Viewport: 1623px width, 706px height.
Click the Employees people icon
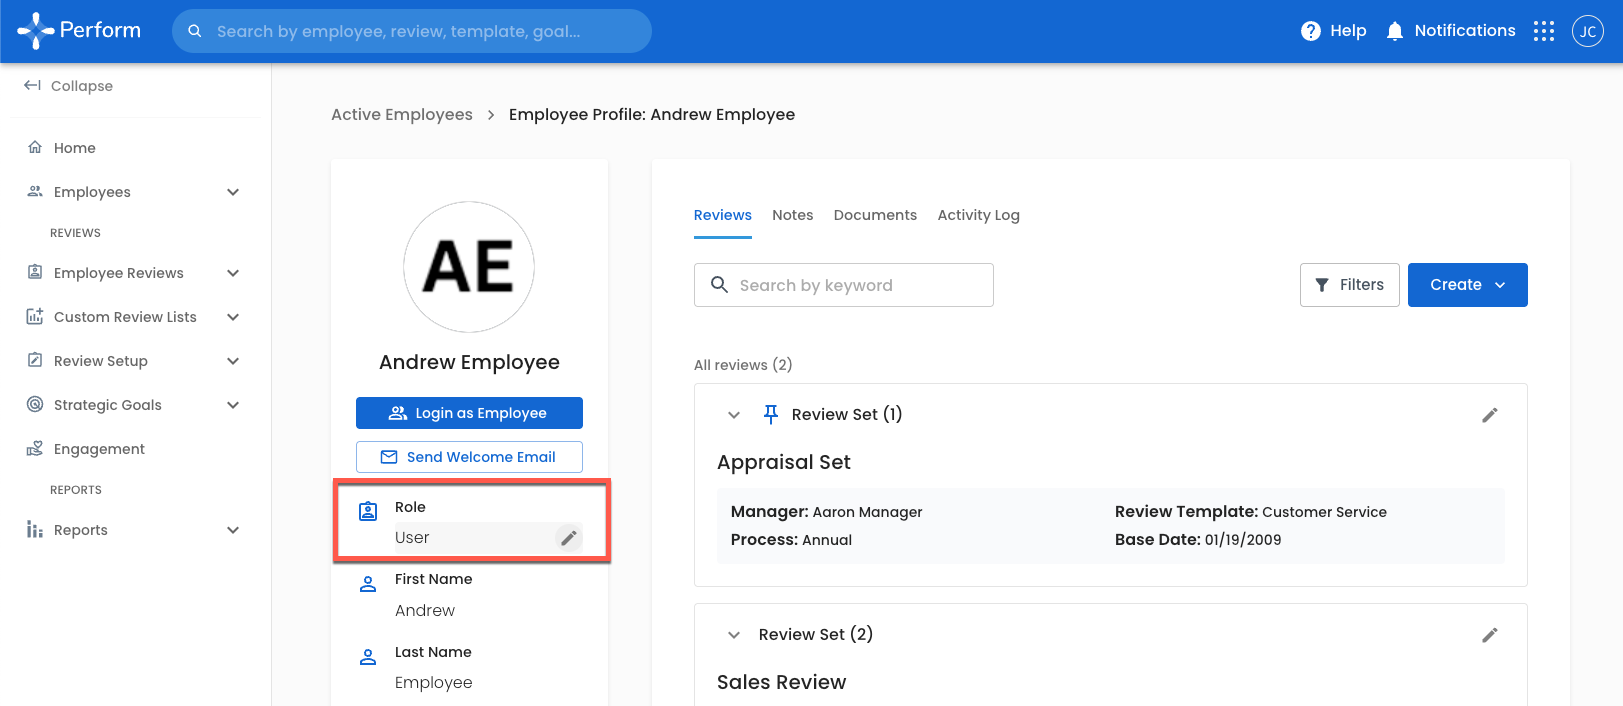coord(35,191)
